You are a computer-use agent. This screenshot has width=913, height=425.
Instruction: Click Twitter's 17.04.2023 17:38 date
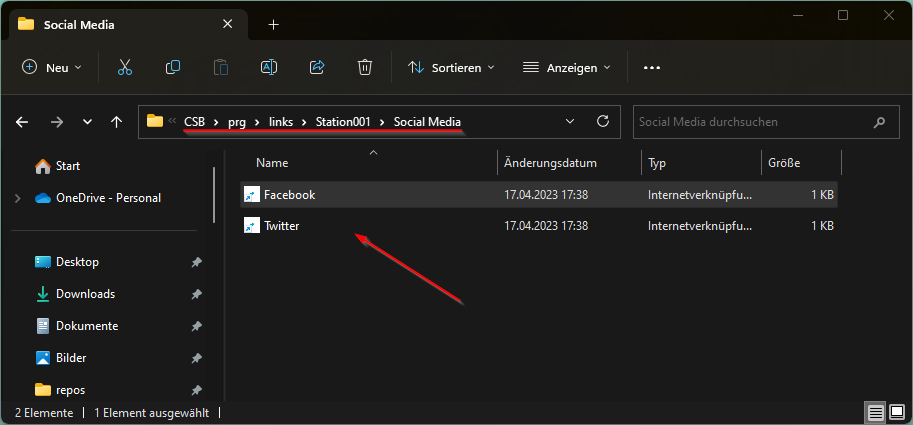click(546, 226)
